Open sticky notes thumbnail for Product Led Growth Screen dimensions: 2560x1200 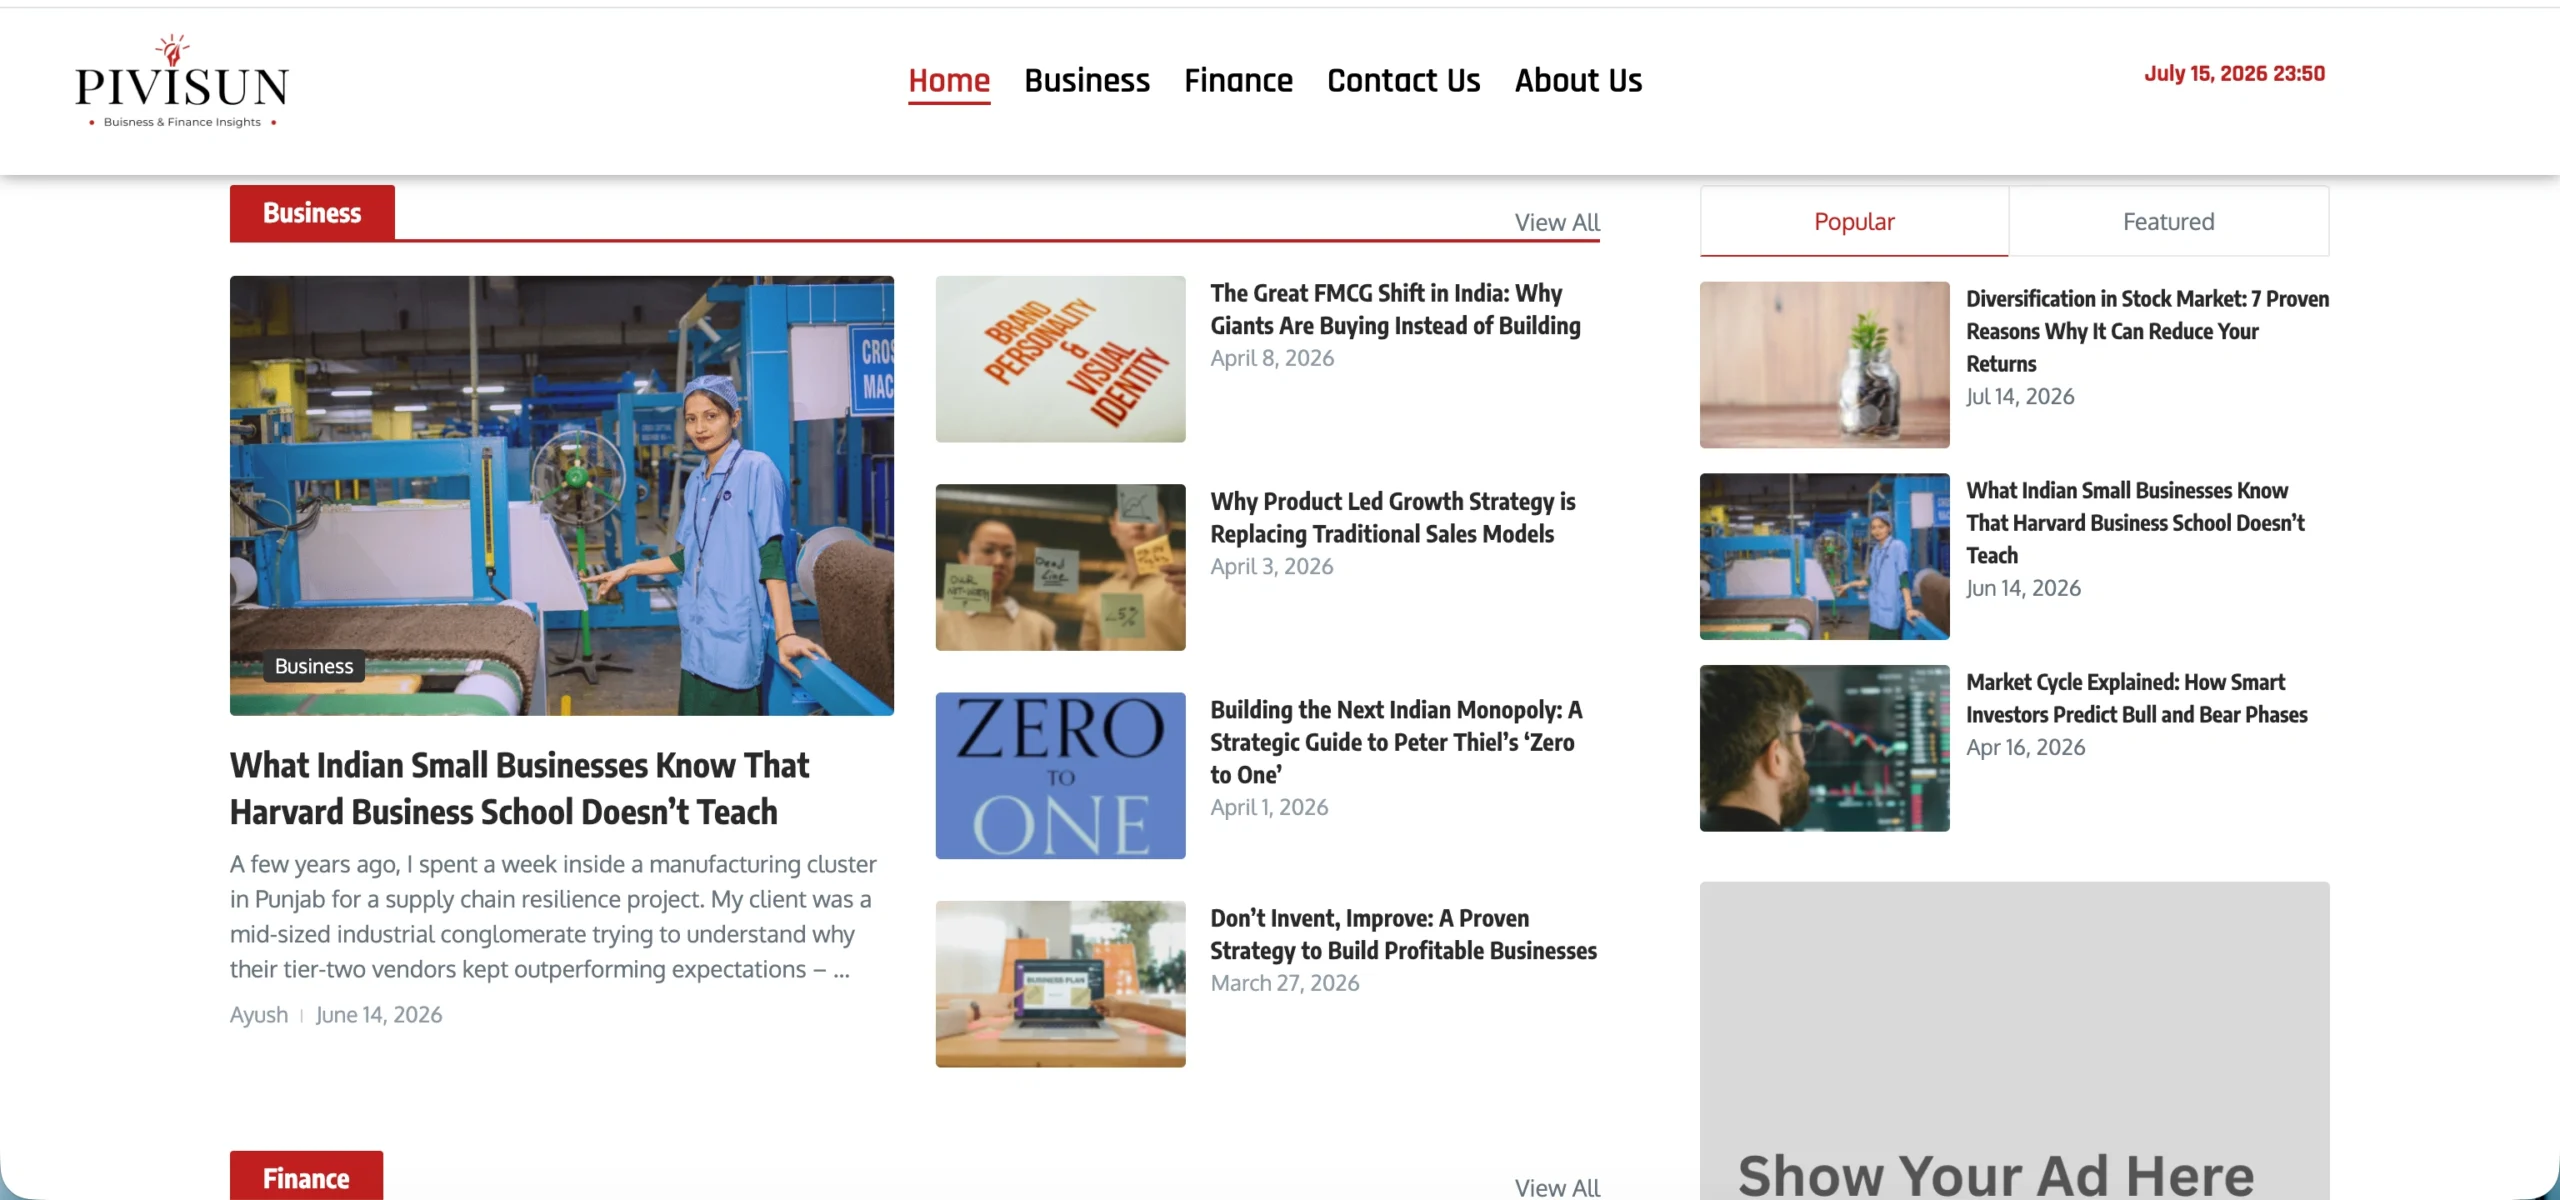(x=1060, y=567)
